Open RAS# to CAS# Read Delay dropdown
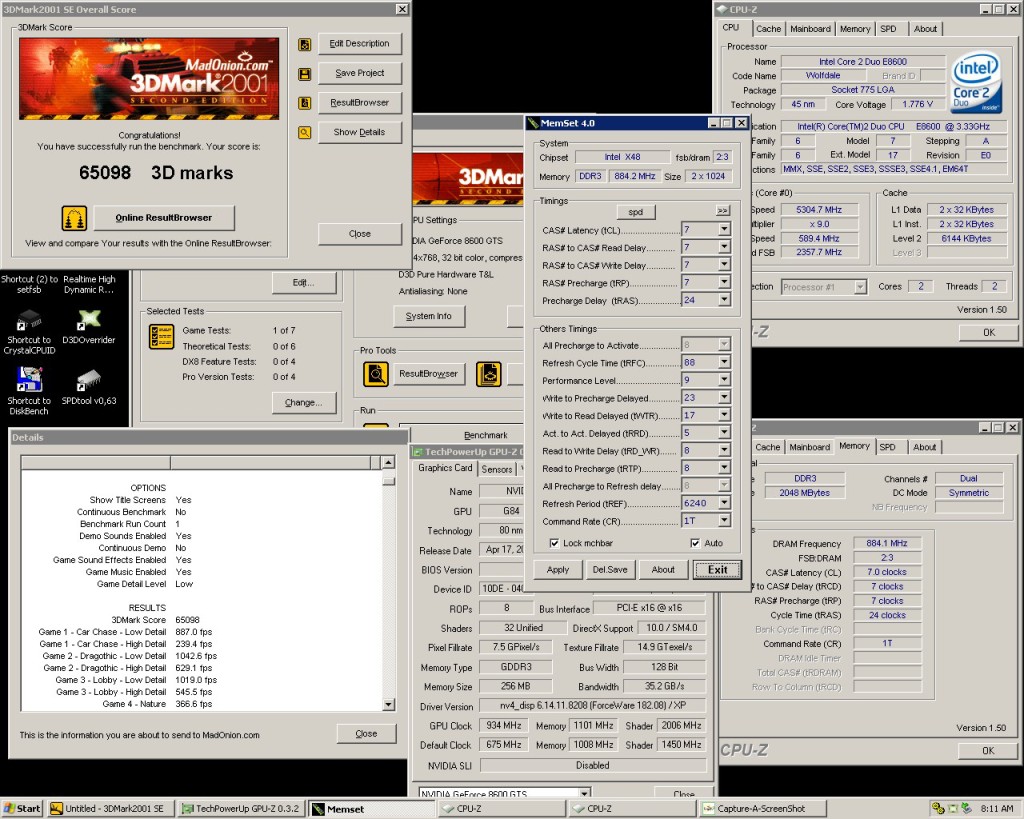 point(724,247)
